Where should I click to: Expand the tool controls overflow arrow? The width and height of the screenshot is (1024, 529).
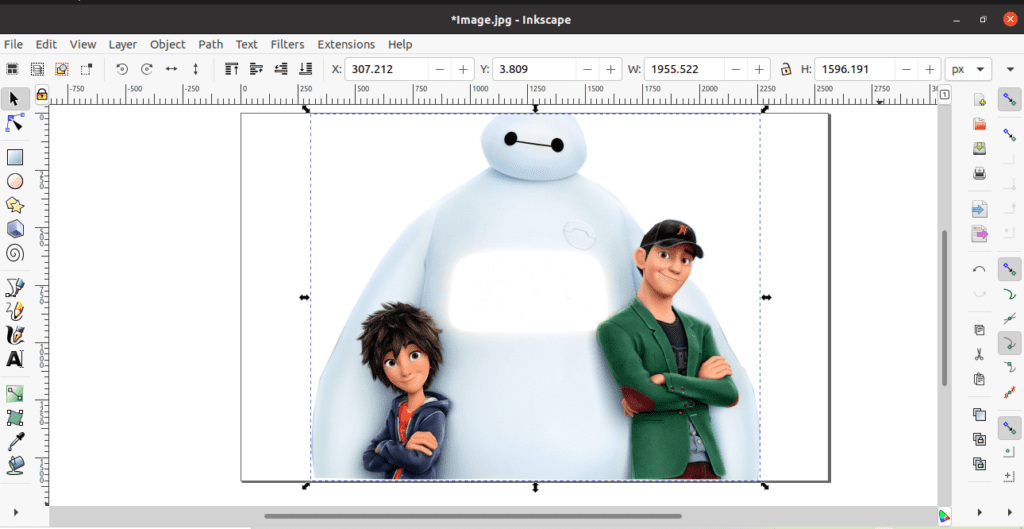tap(1010, 69)
